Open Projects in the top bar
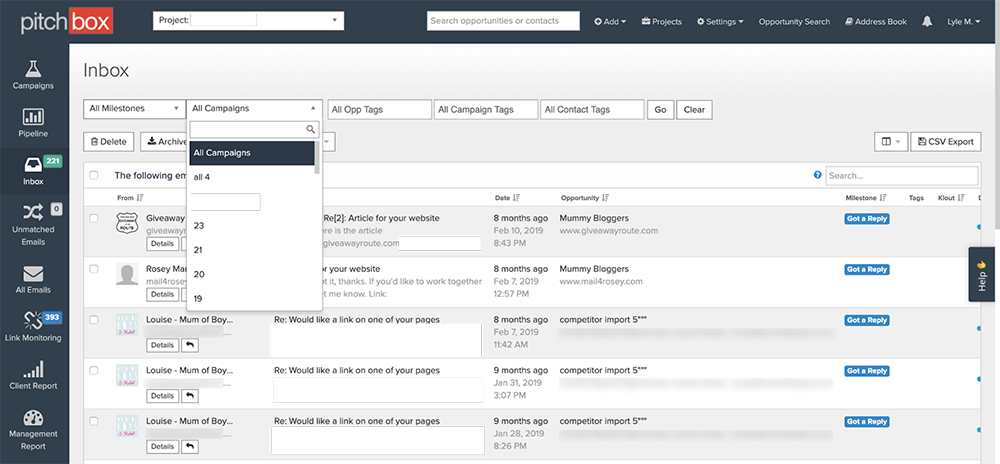Screen dimensions: 1000x464 [661, 22]
